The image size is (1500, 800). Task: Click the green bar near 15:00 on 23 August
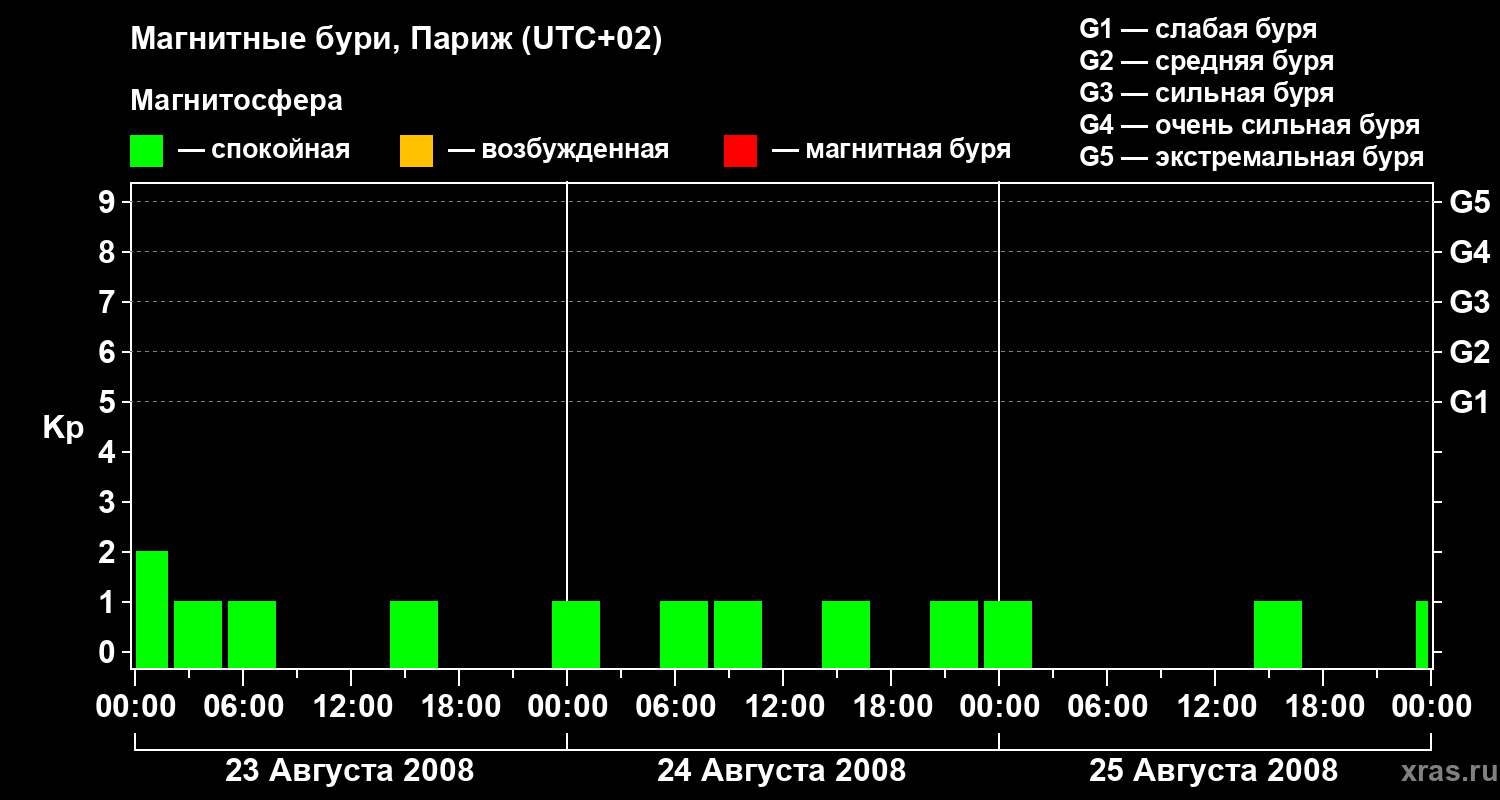tap(414, 634)
